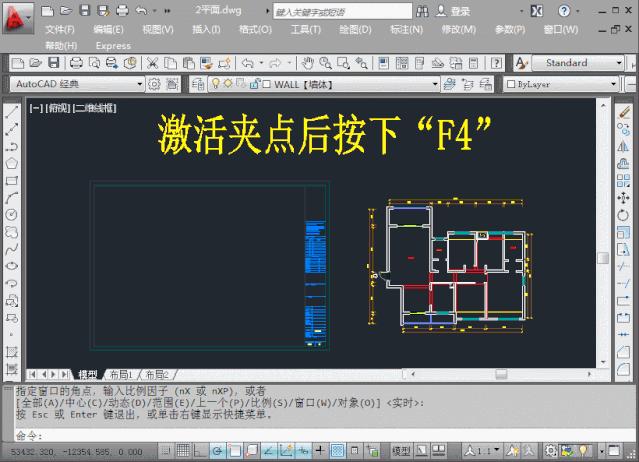Select the Rotate modify tool
639x462 pixels.
(x=623, y=215)
